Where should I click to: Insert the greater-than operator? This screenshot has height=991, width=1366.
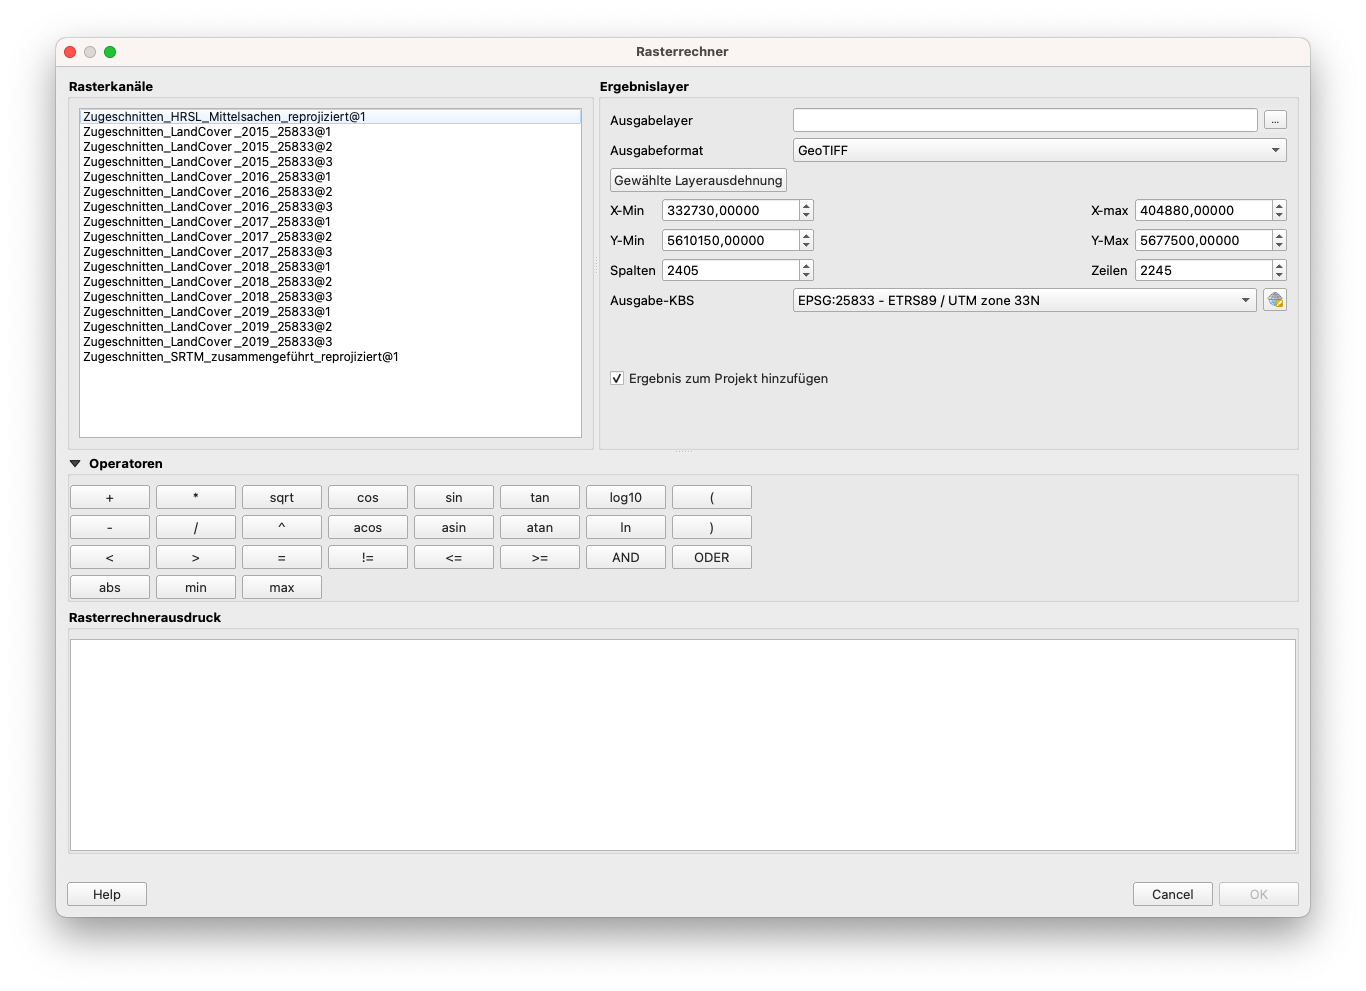196,557
